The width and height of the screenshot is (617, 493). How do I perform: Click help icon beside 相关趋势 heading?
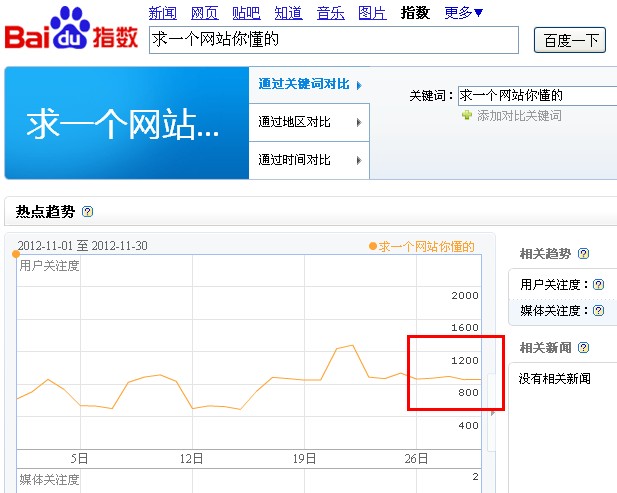(x=584, y=254)
